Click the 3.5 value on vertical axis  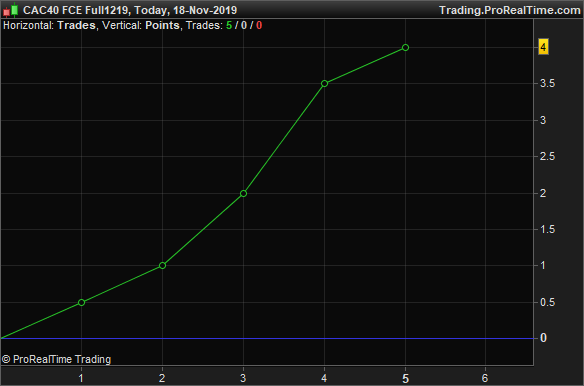pos(547,83)
